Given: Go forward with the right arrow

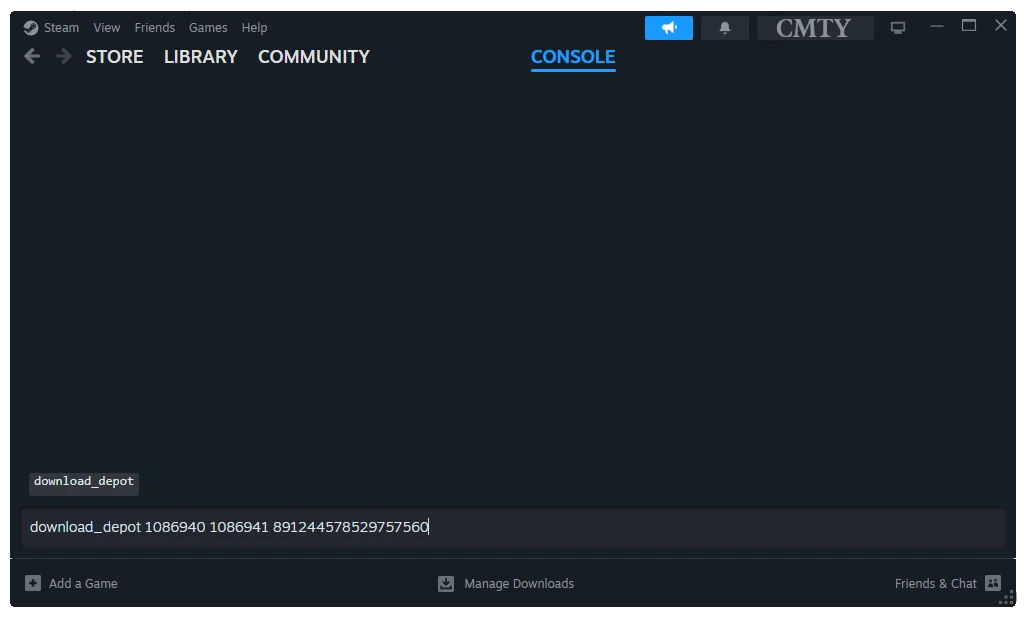Looking at the screenshot, I should point(63,56).
